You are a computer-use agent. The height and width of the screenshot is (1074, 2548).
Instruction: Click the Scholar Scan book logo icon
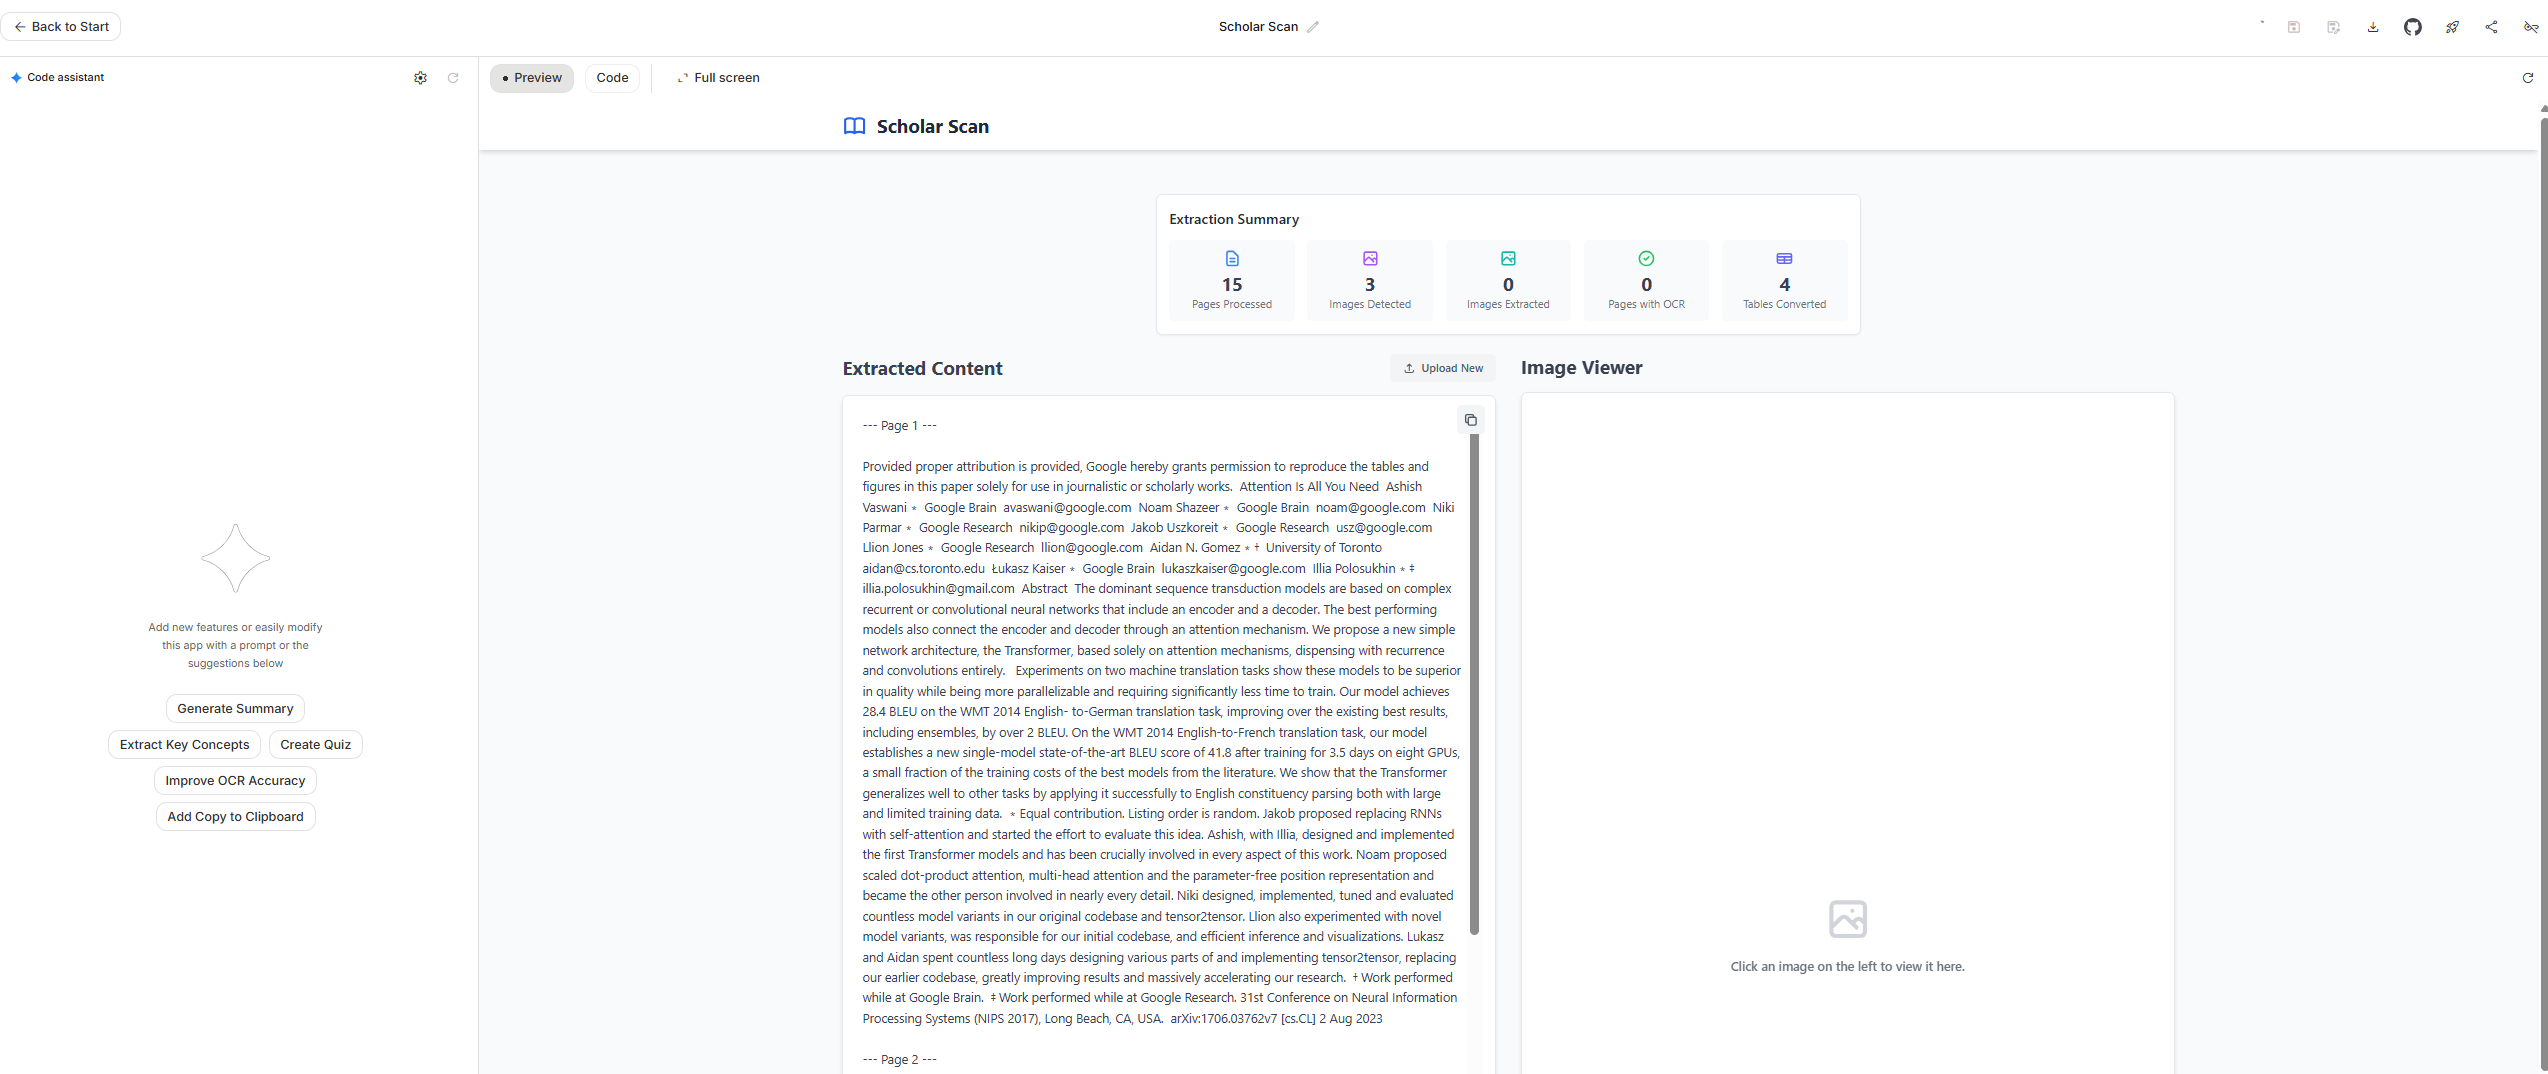click(854, 126)
